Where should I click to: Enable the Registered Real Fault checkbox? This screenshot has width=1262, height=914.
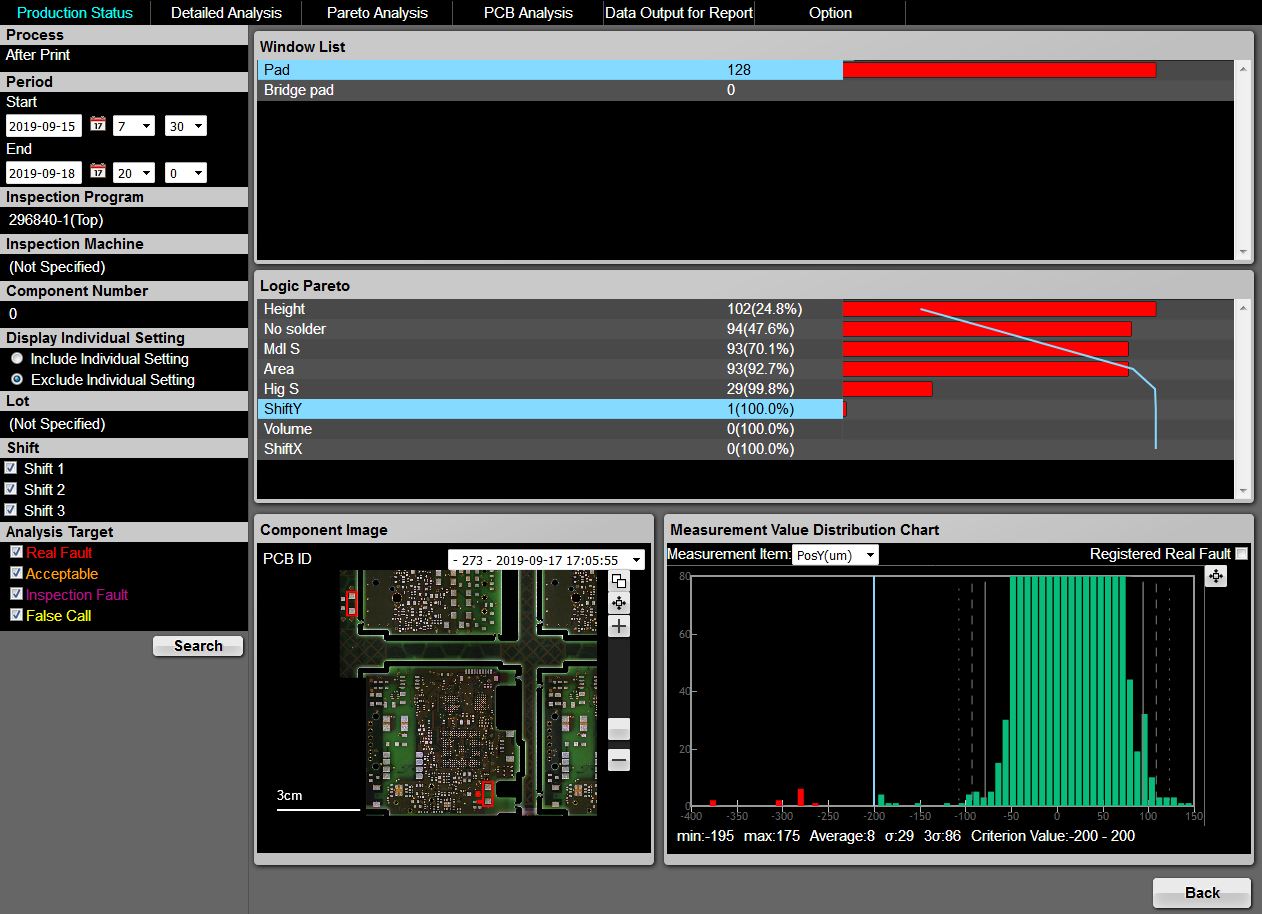coord(1241,554)
